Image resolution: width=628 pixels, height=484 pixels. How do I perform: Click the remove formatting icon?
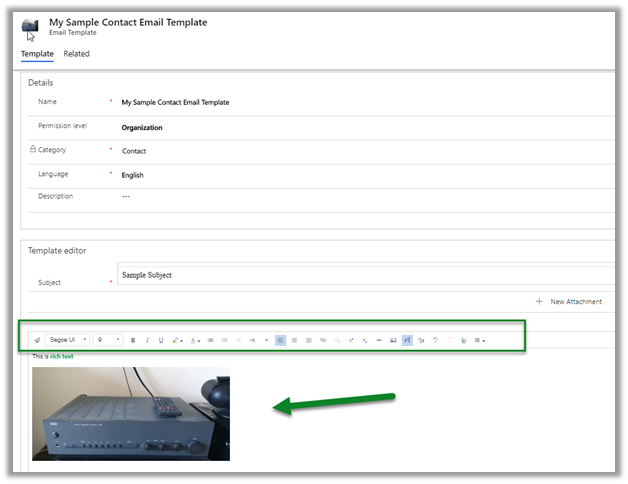[463, 340]
